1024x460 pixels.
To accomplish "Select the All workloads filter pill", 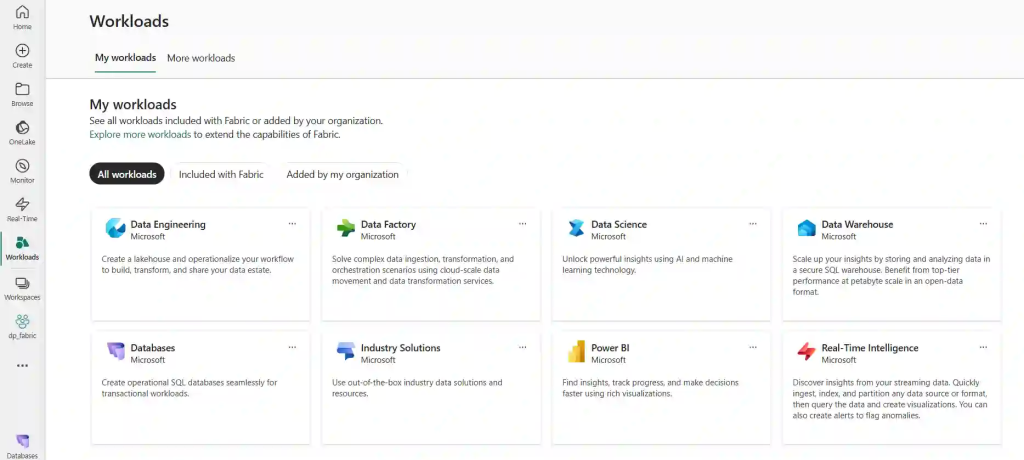I will point(127,174).
